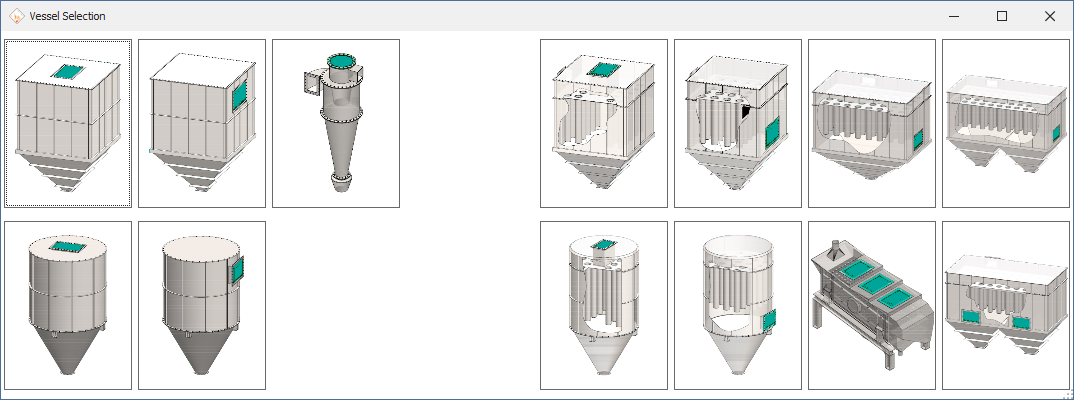Click the left teal inlet on the double-hopper vessel
Screen dimensions: 1074x400
coord(970,318)
